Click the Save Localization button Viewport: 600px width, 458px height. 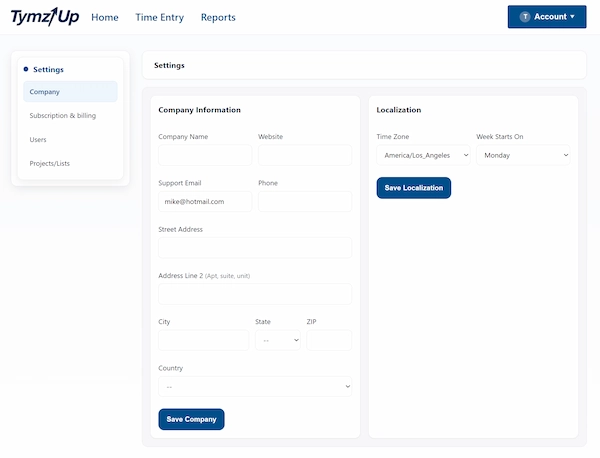(414, 188)
